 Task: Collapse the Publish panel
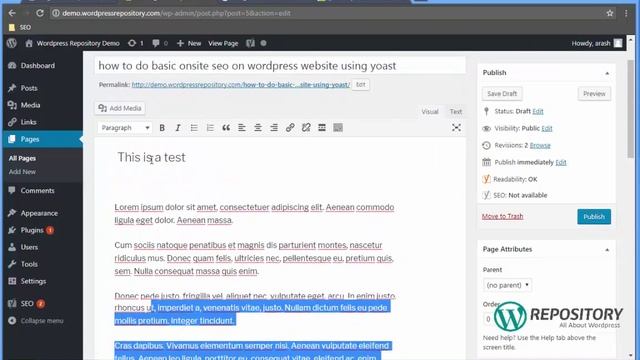607,73
